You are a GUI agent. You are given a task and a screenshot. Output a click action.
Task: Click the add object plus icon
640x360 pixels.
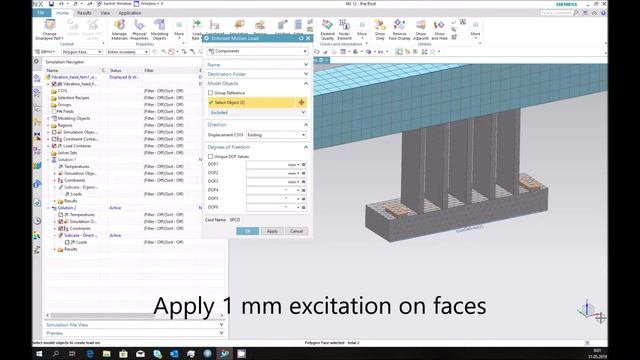[x=301, y=102]
